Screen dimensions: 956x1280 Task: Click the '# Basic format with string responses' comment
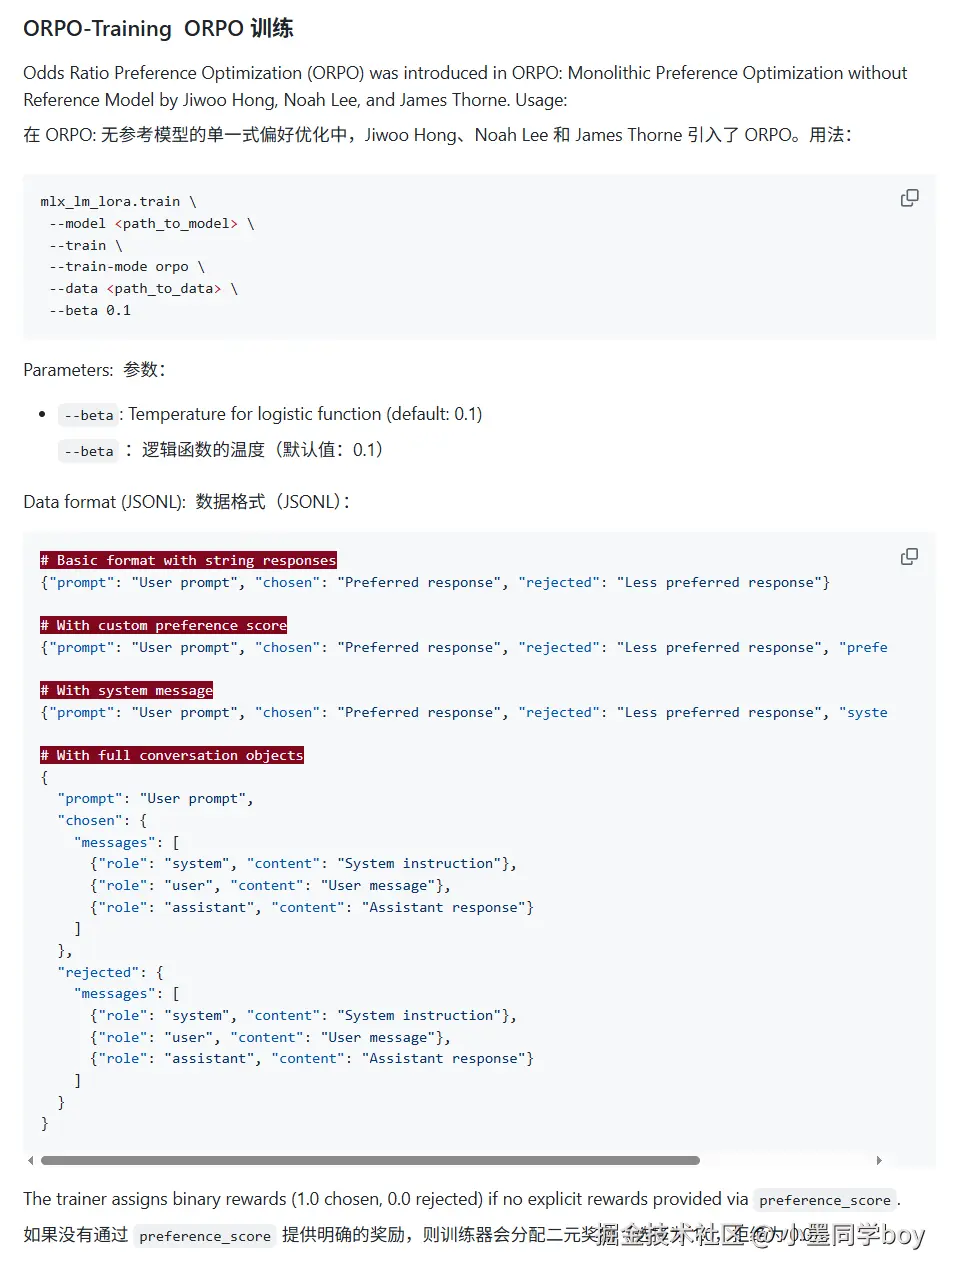(x=188, y=560)
